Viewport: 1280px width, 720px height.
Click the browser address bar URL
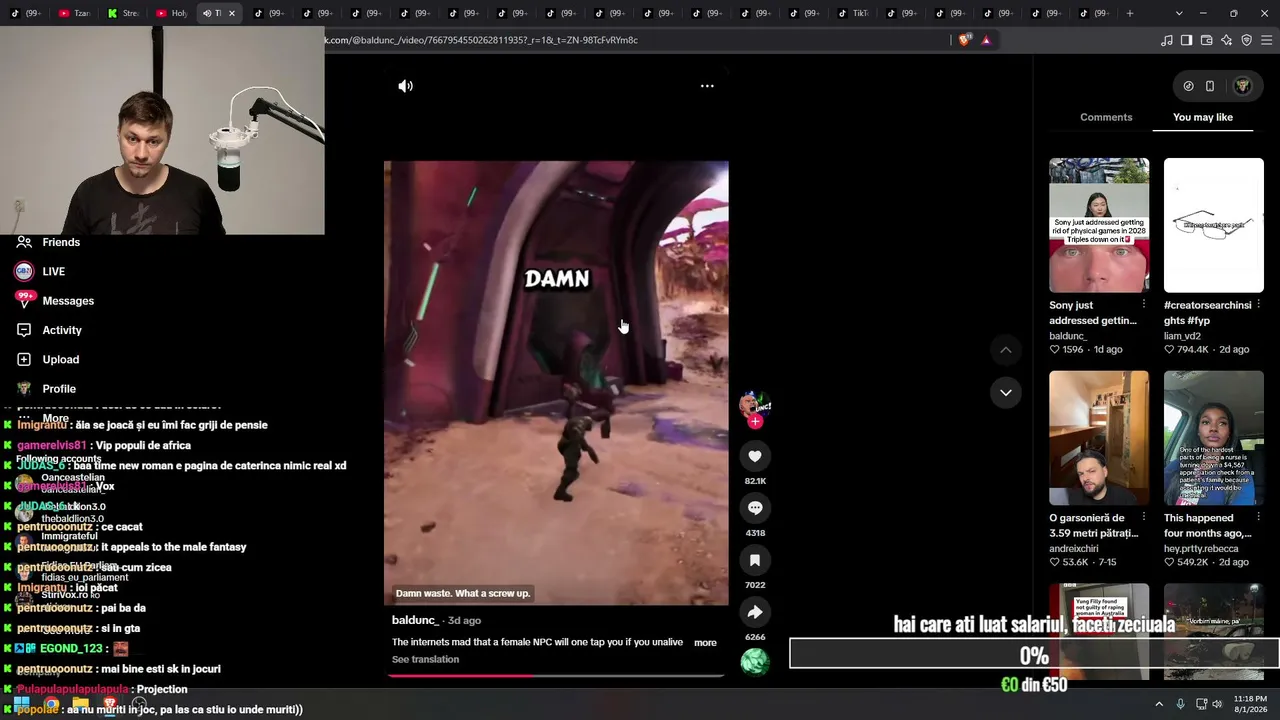(x=482, y=40)
